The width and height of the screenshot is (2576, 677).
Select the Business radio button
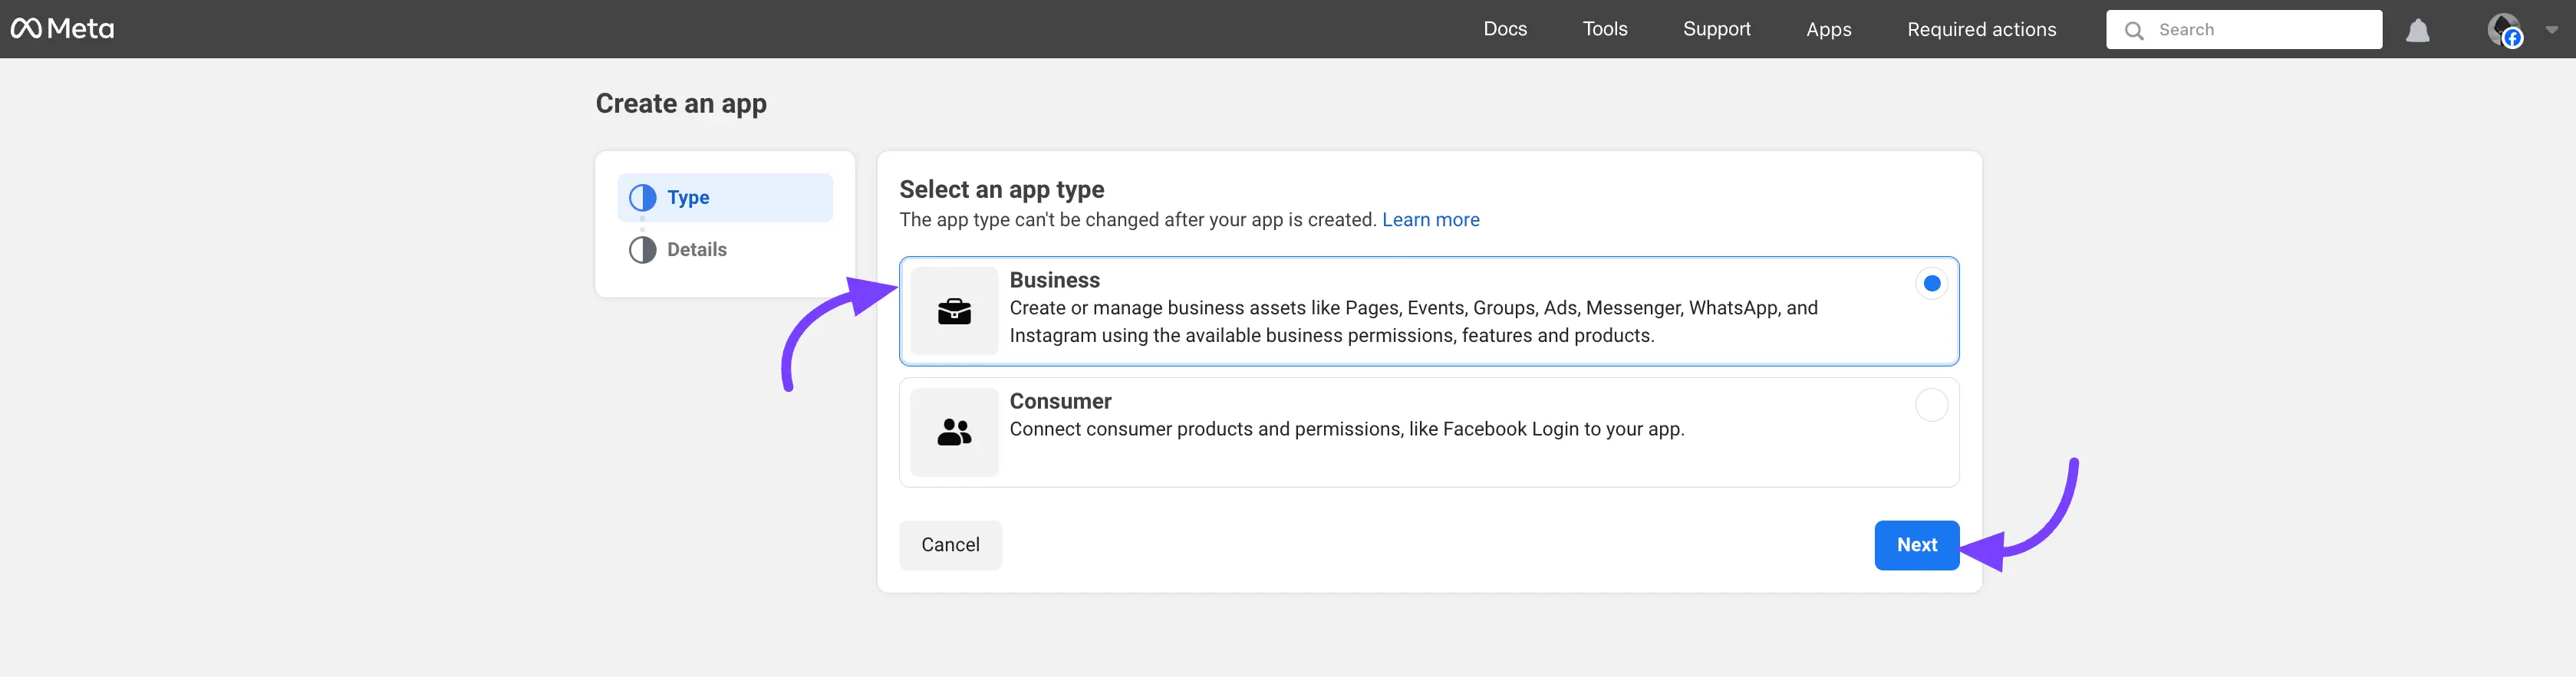pyautogui.click(x=1931, y=284)
